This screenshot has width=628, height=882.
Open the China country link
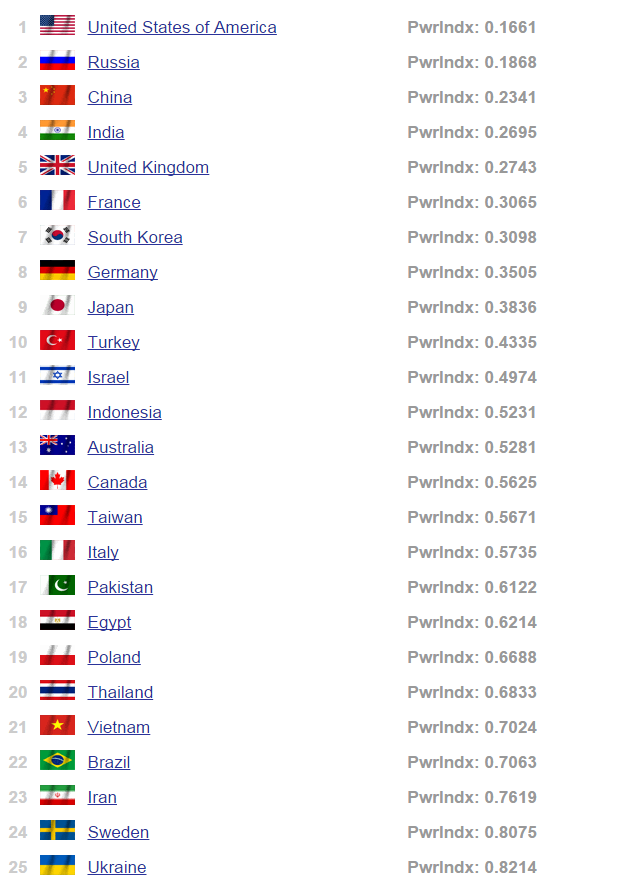coord(110,97)
